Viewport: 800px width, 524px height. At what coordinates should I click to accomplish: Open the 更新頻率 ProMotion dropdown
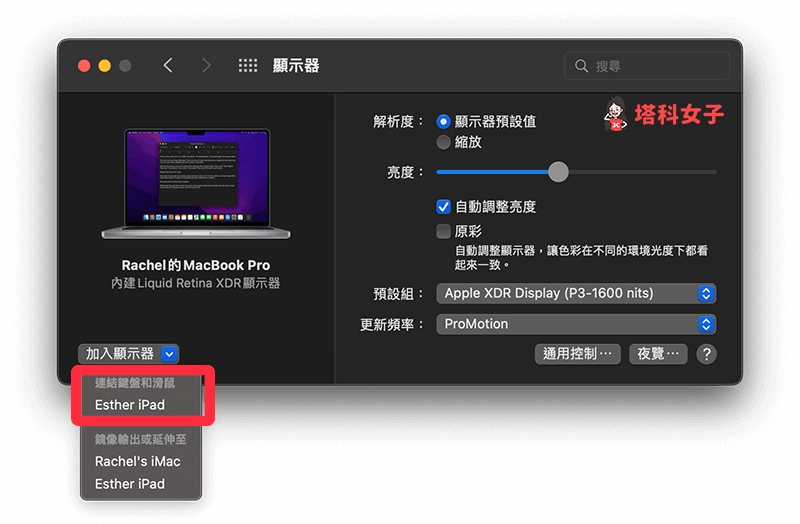(576, 324)
